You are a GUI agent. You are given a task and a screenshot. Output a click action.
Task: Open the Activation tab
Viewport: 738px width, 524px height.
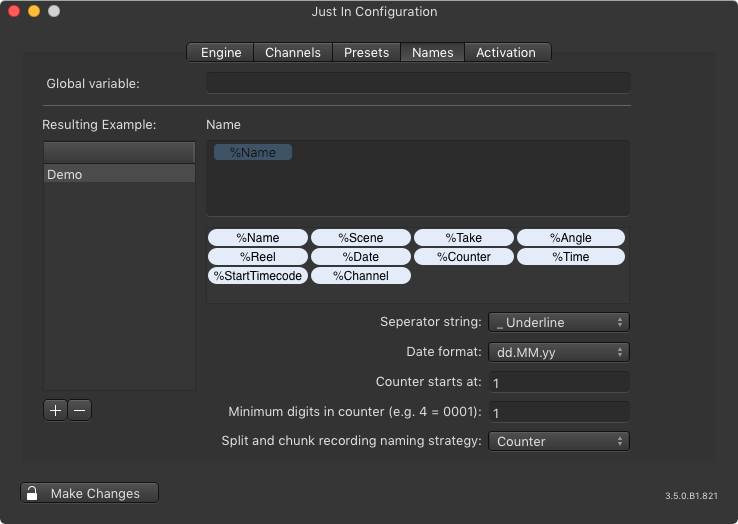tap(506, 52)
